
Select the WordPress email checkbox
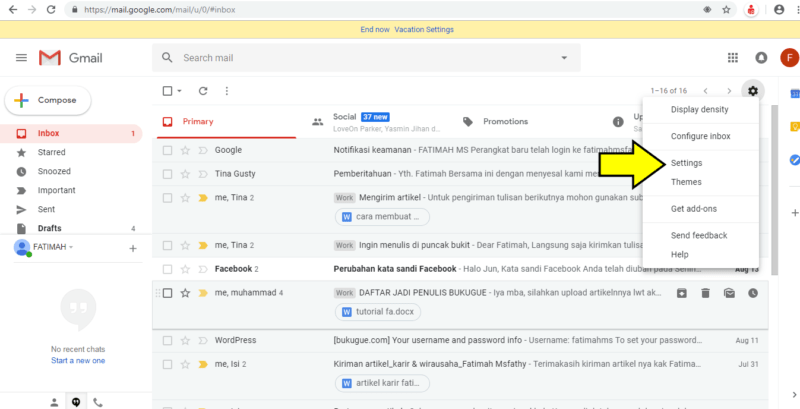tap(167, 340)
